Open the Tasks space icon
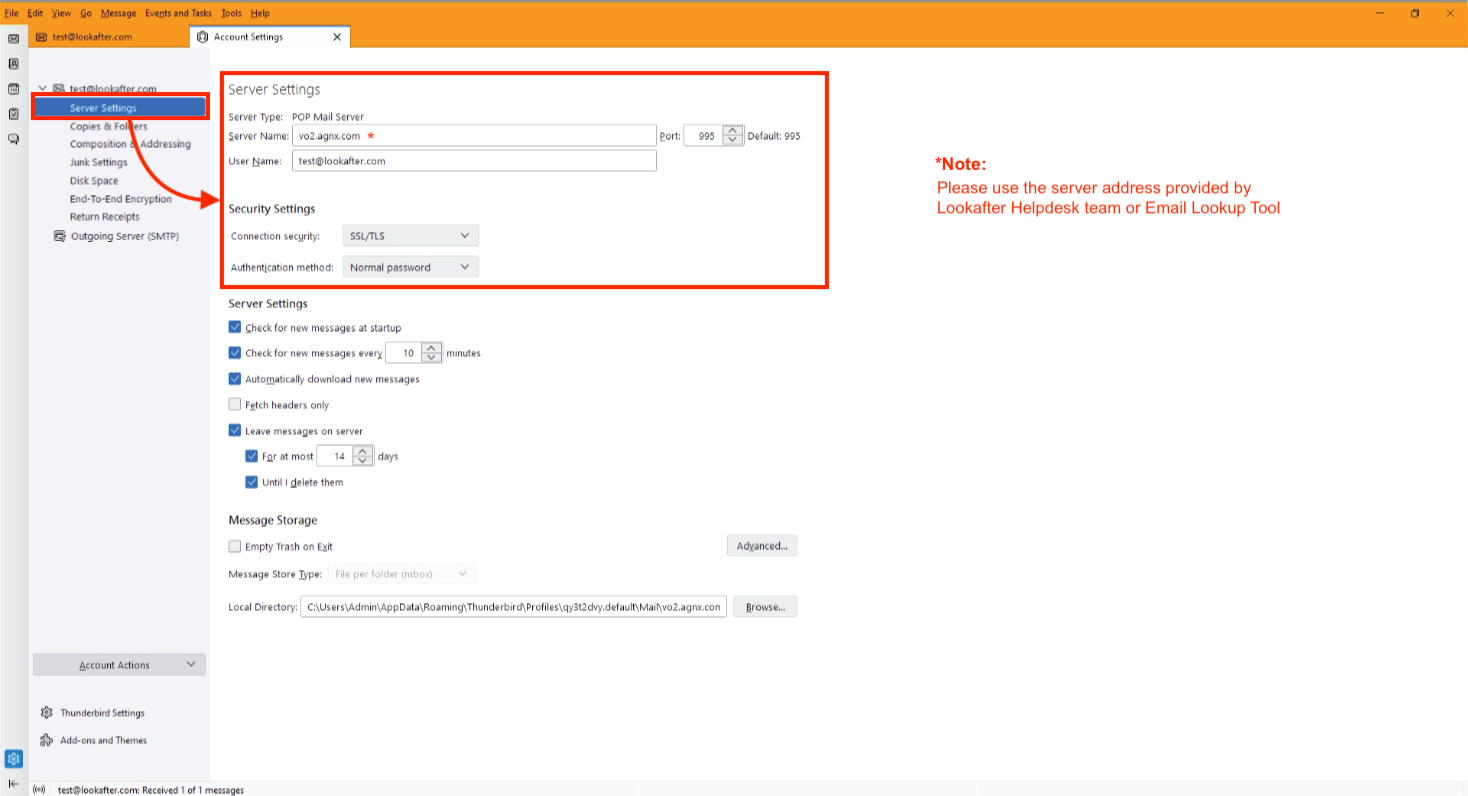The width and height of the screenshot is (1468, 796). [13, 114]
